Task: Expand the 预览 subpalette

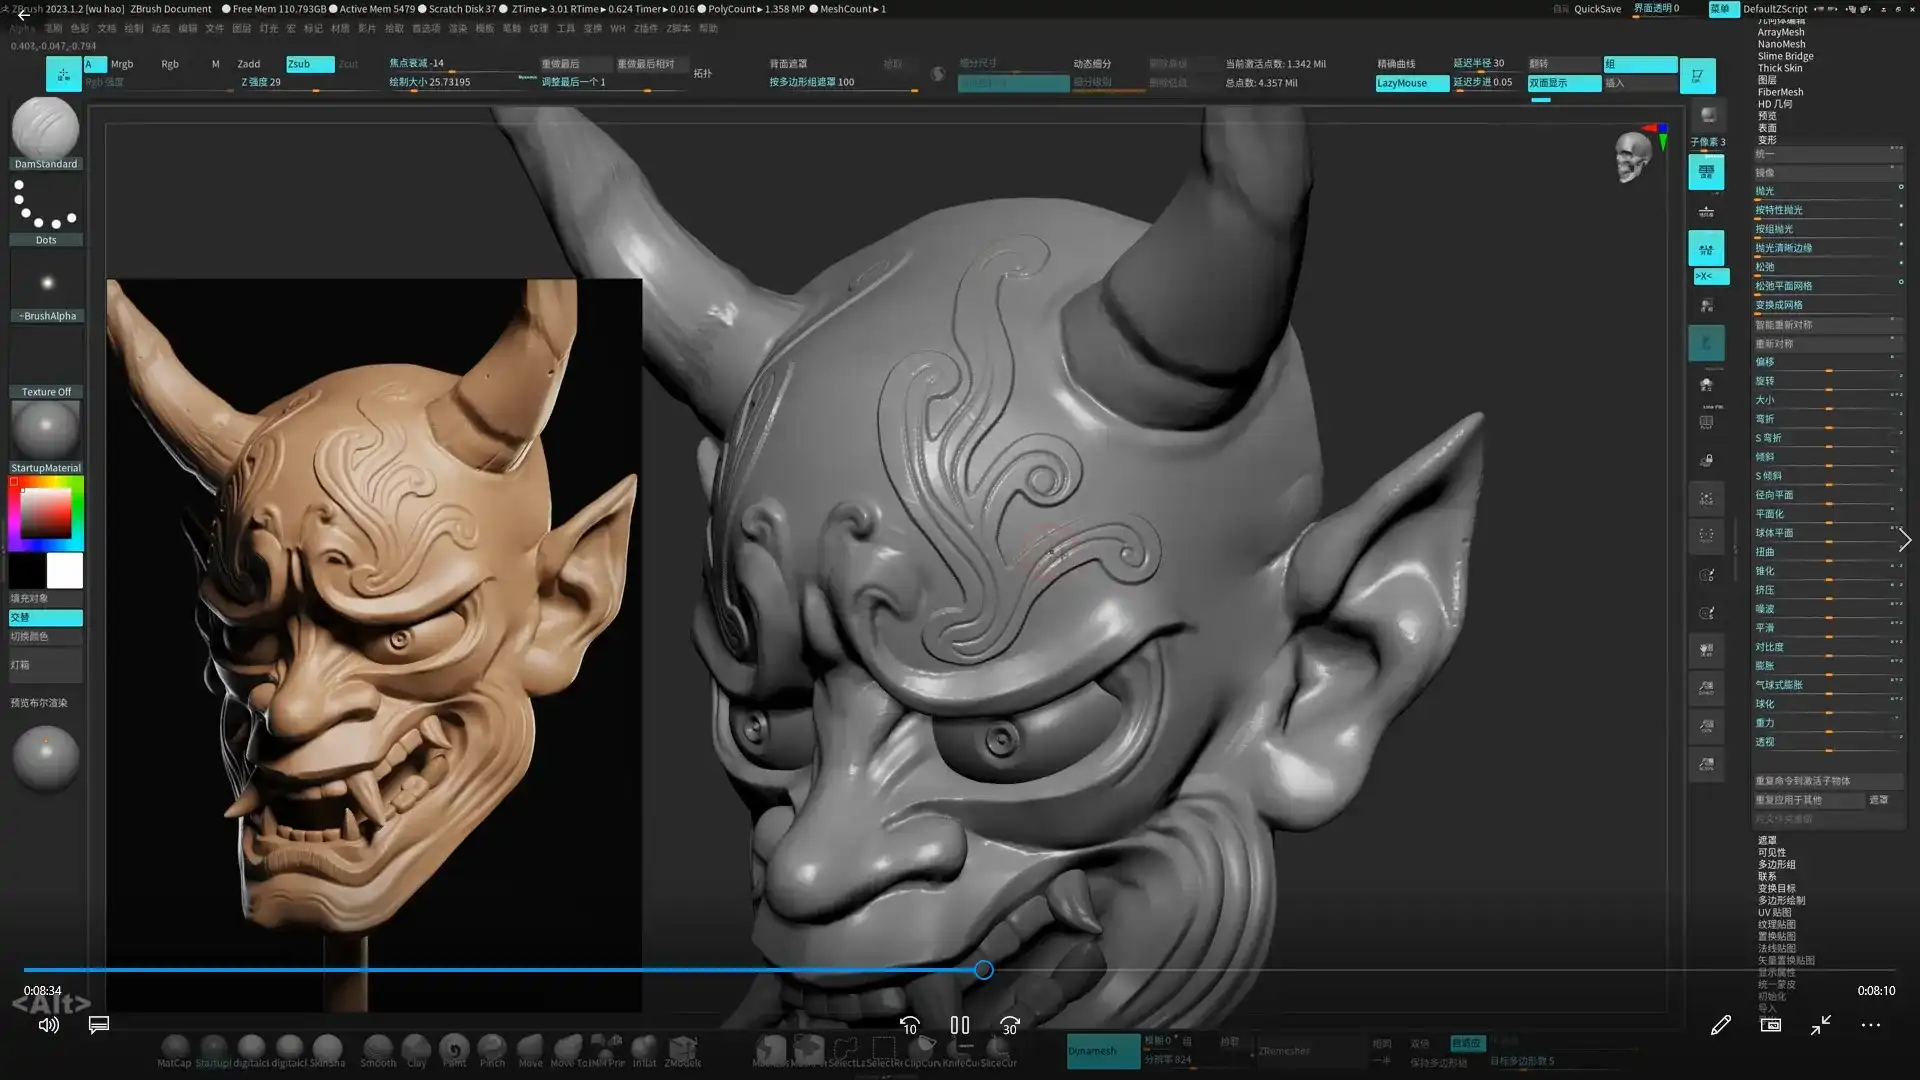Action: pyautogui.click(x=1765, y=115)
